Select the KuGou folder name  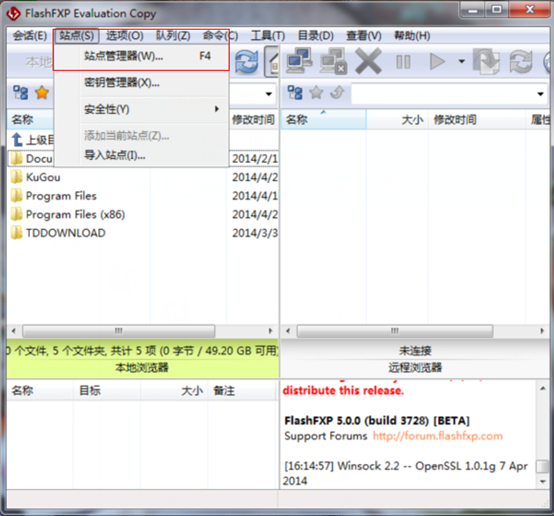click(x=43, y=177)
